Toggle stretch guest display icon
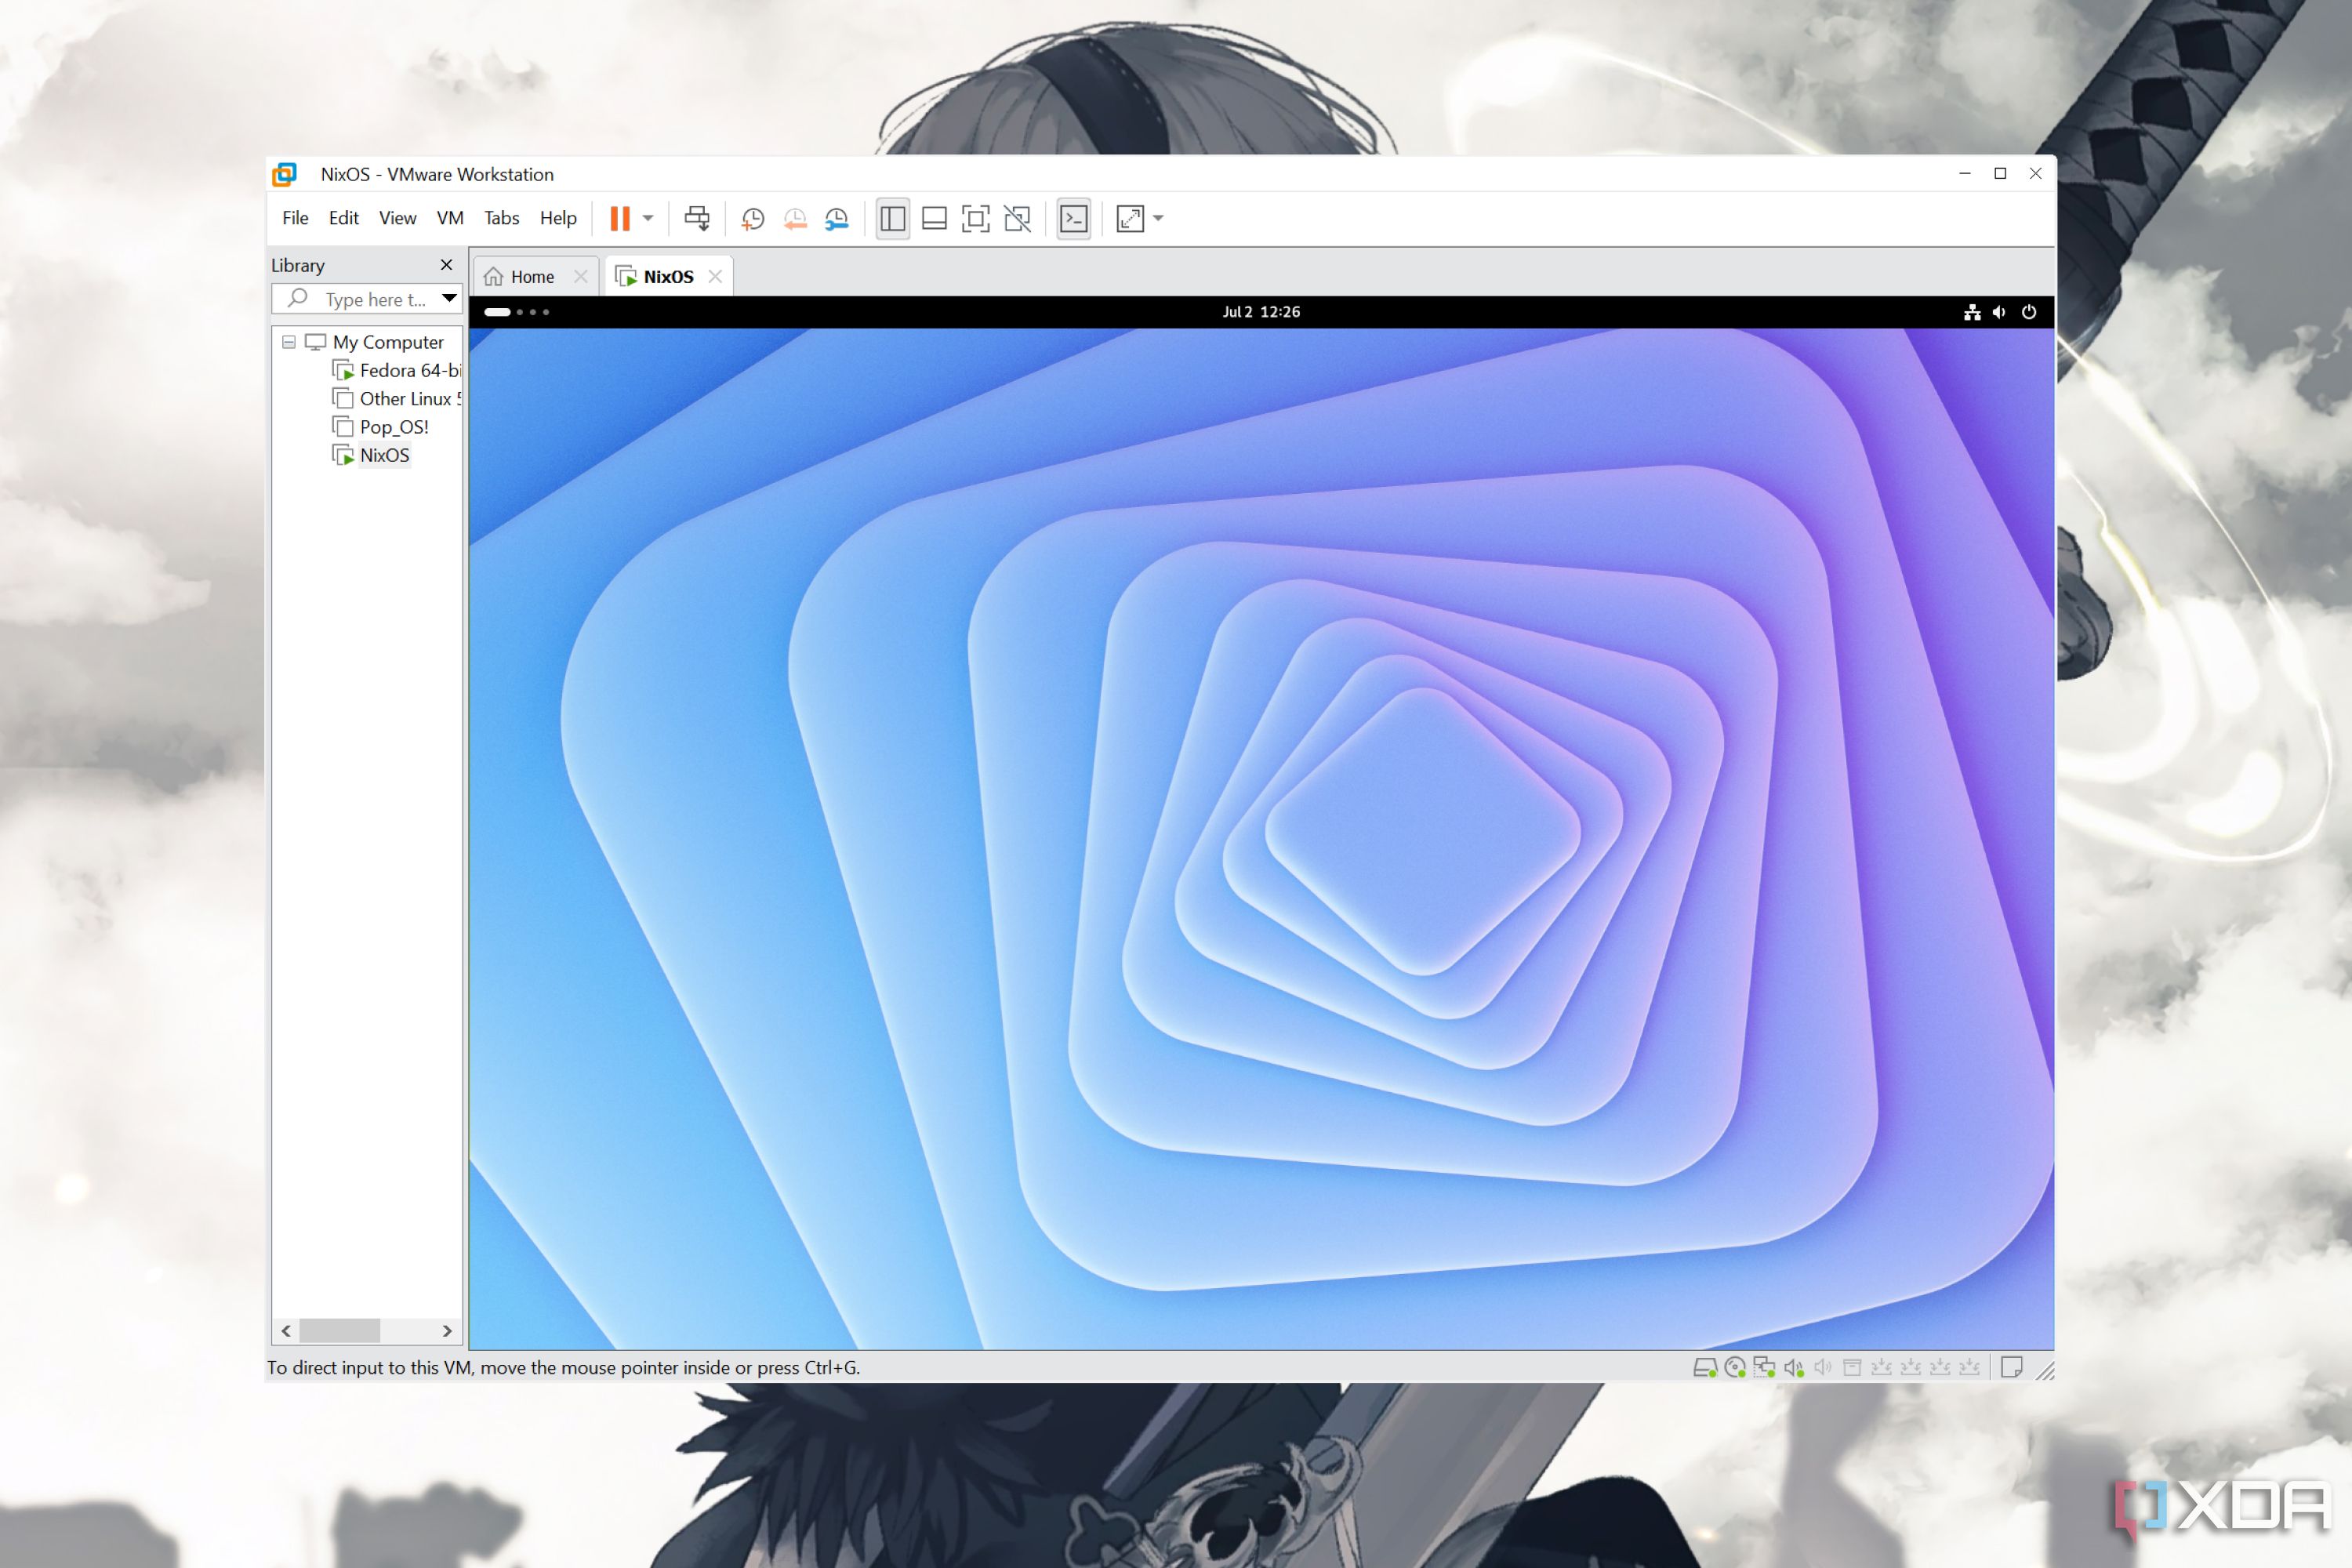The height and width of the screenshot is (1568, 2352). 1132,217
